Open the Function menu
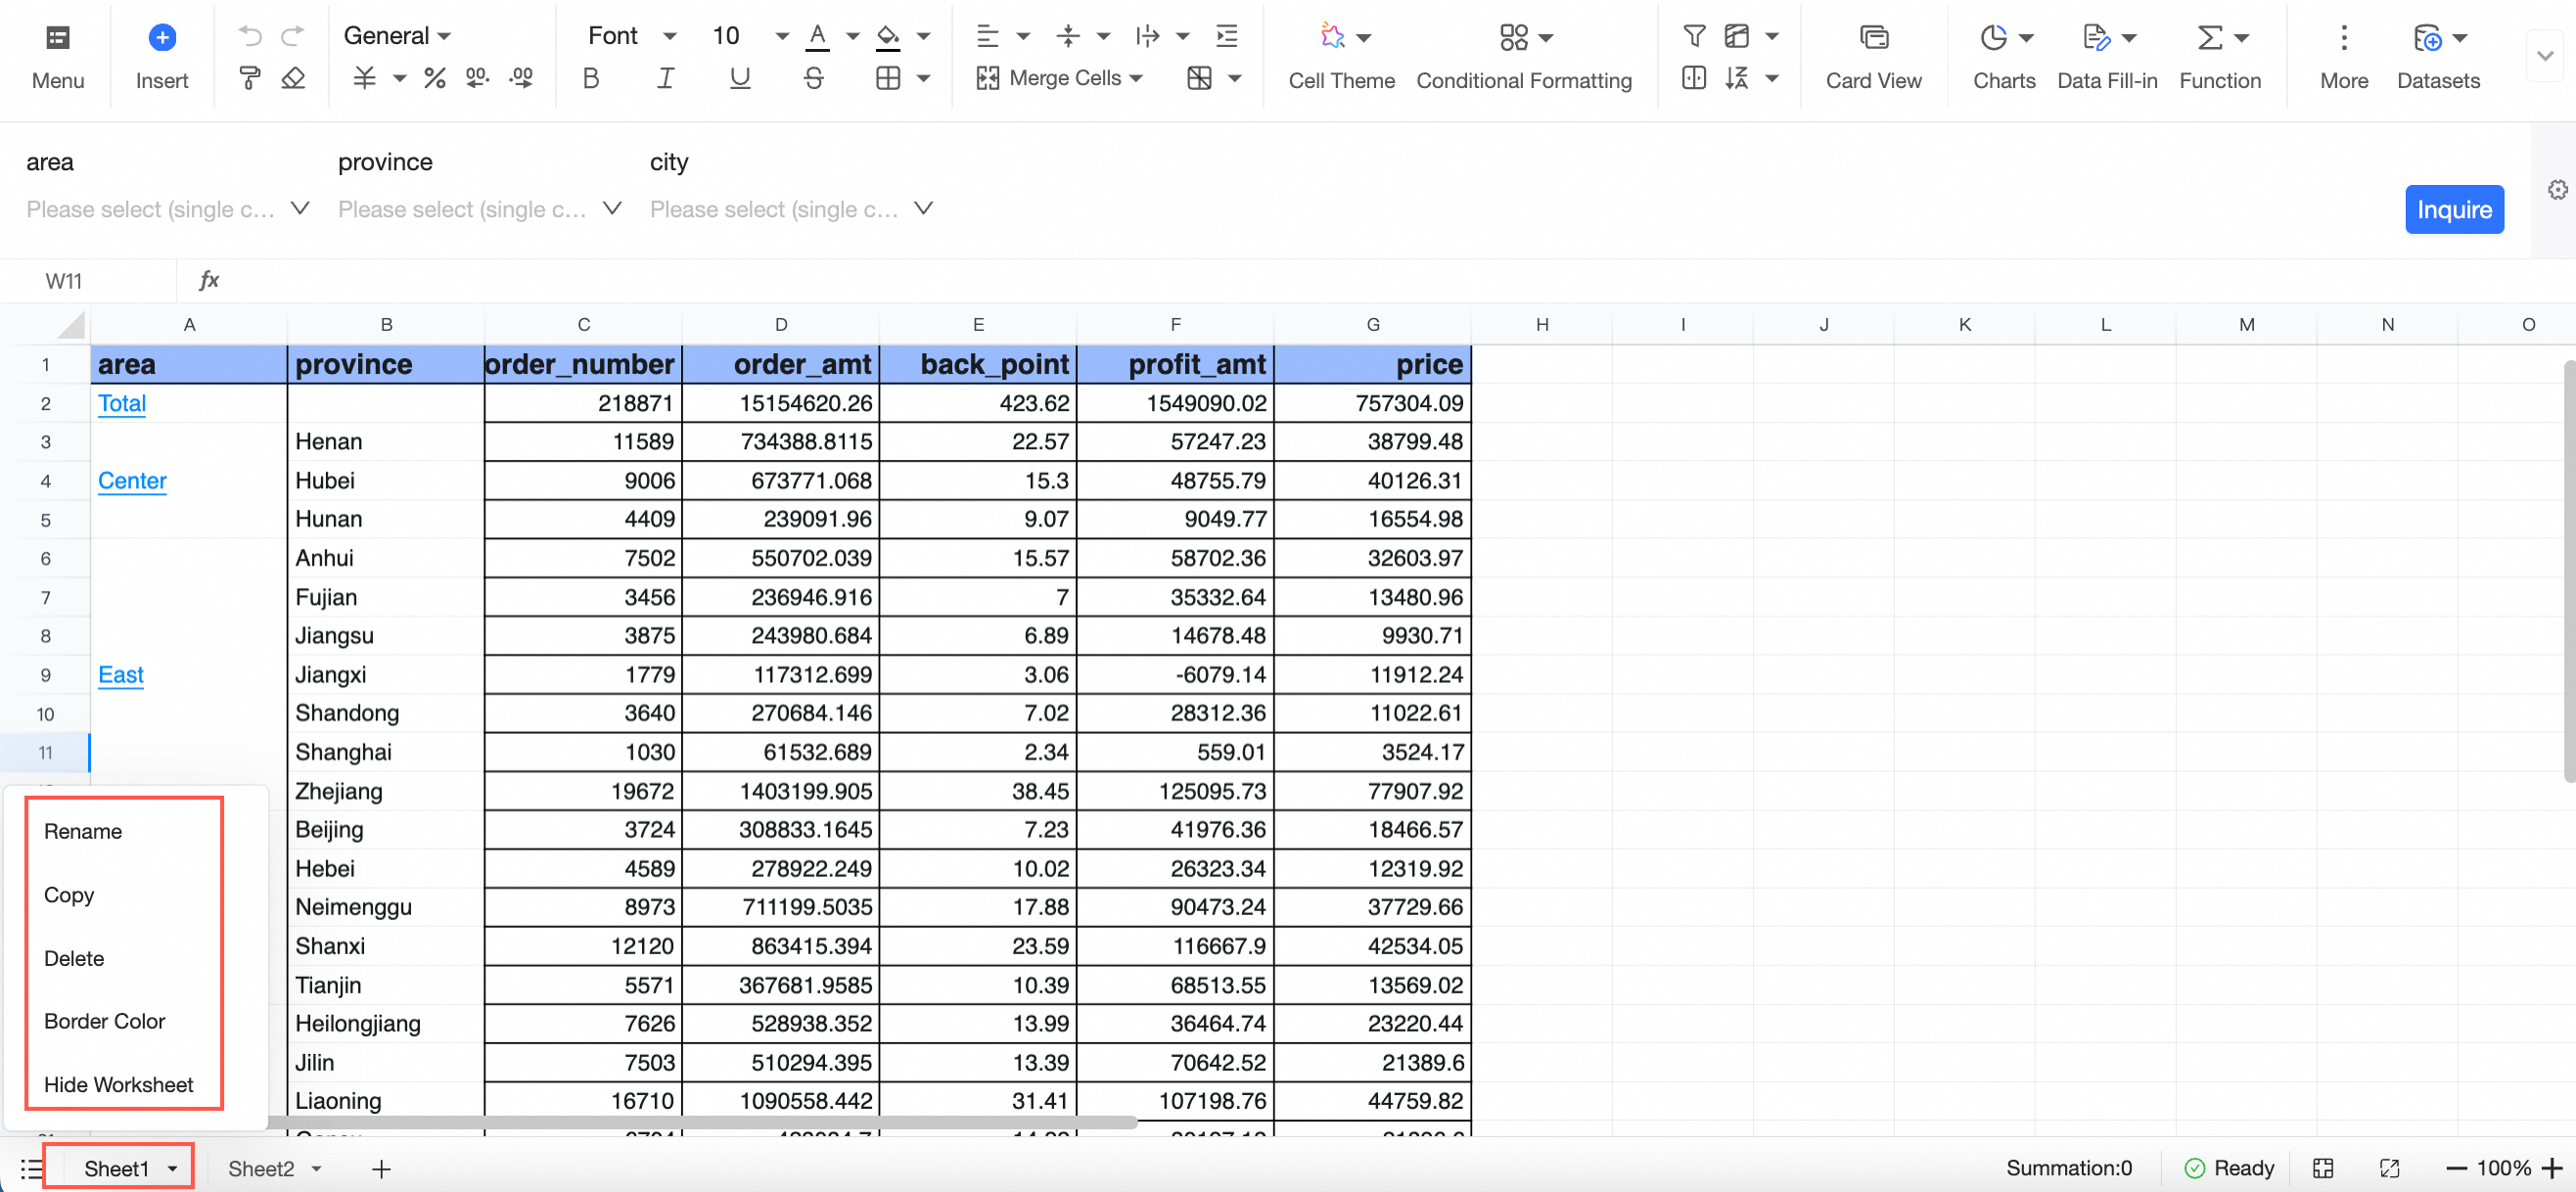The image size is (2576, 1192). (x=2219, y=57)
